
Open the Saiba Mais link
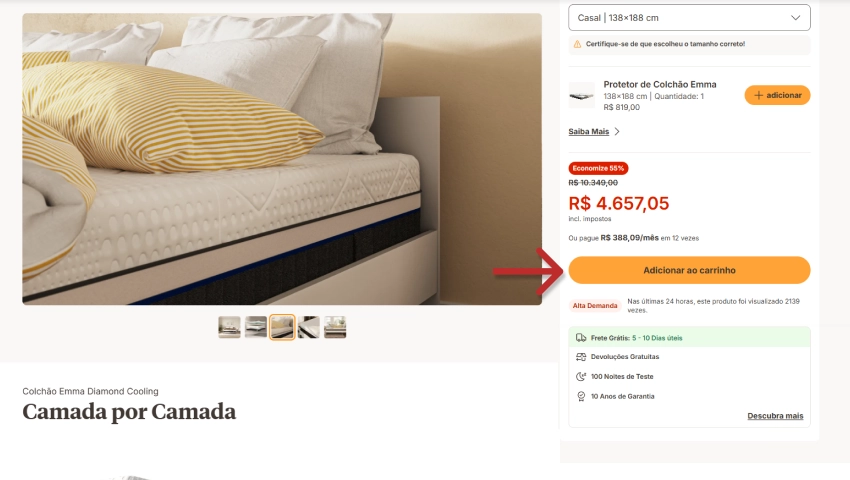pos(588,131)
